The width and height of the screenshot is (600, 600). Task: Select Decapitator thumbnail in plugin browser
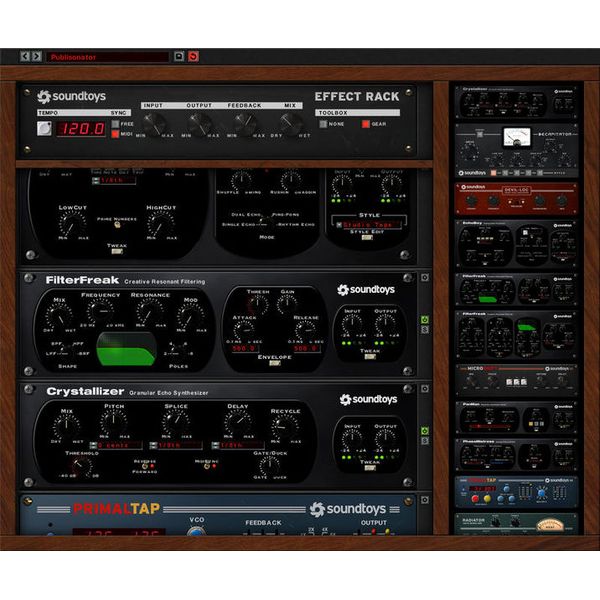tap(517, 151)
